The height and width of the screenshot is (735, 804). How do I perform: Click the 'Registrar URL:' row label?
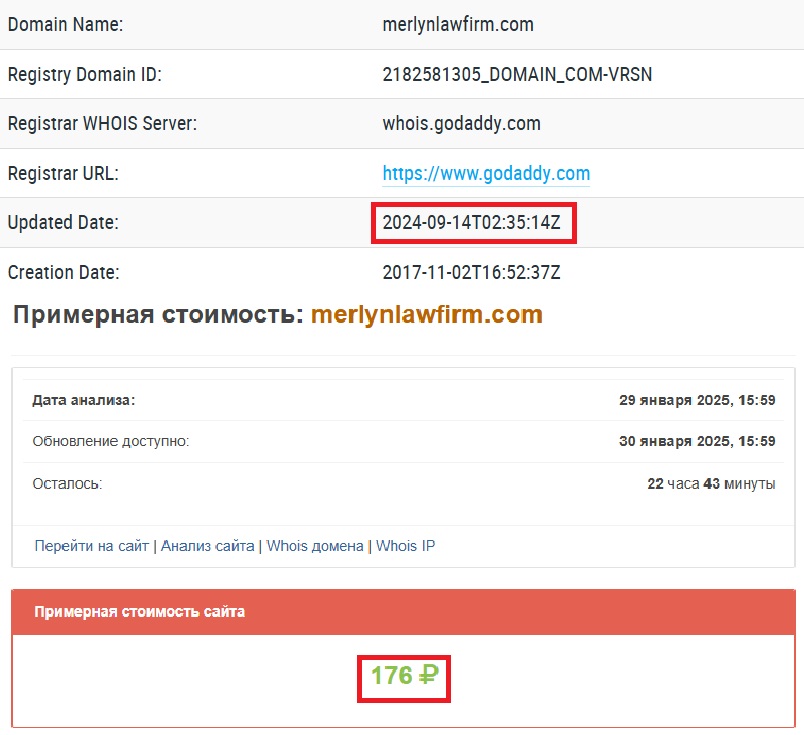[63, 174]
